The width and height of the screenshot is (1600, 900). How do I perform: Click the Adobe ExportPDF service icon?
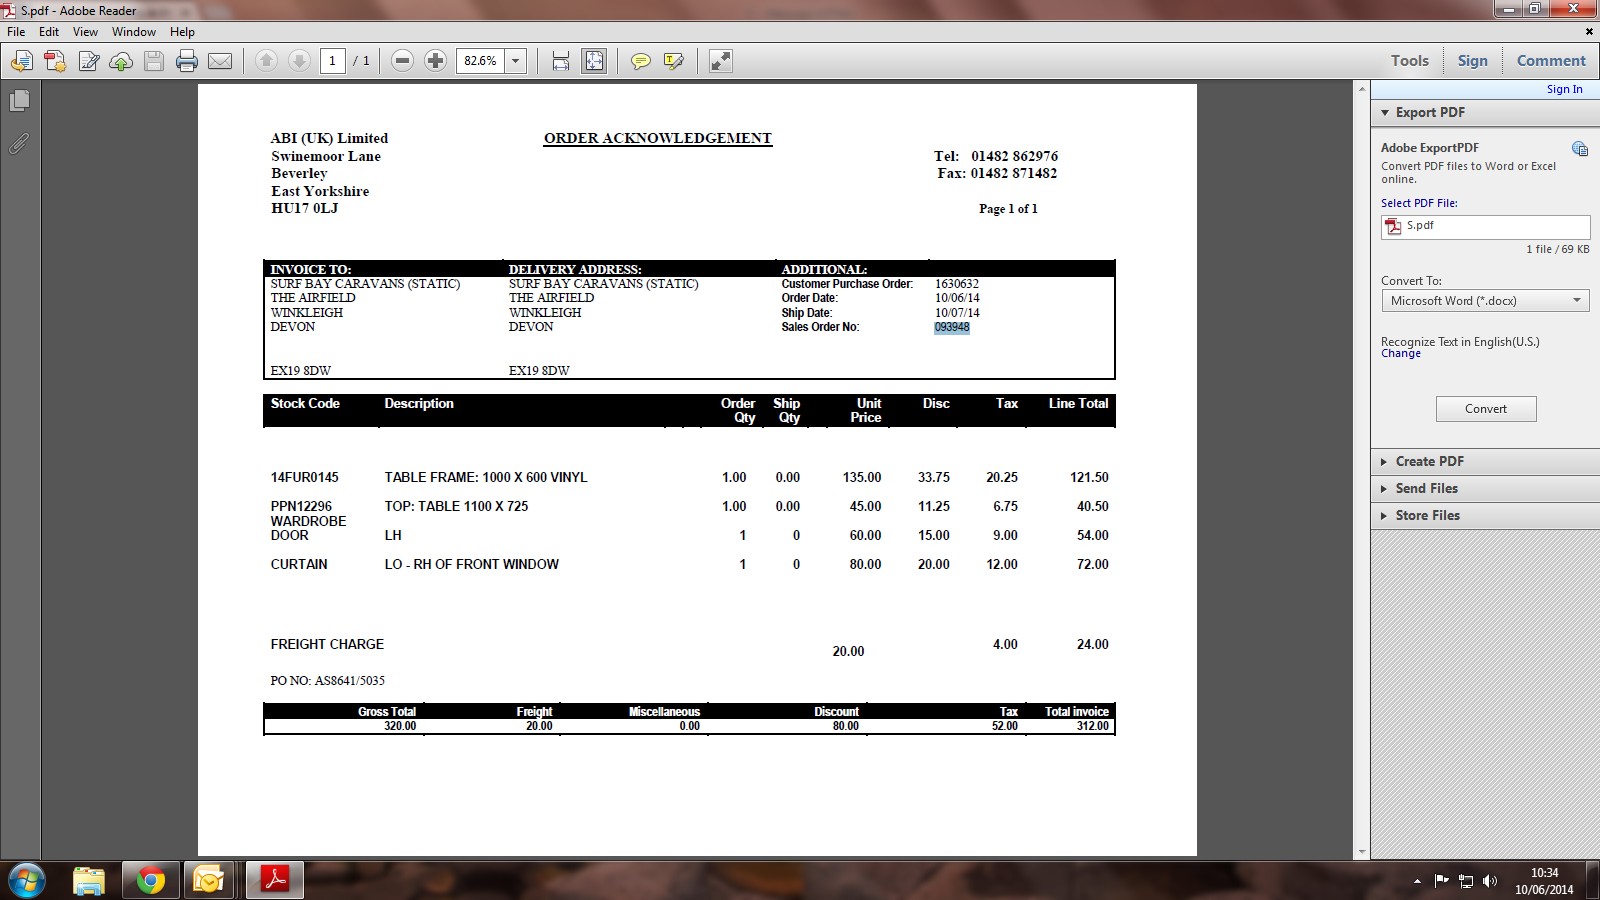pos(1580,149)
